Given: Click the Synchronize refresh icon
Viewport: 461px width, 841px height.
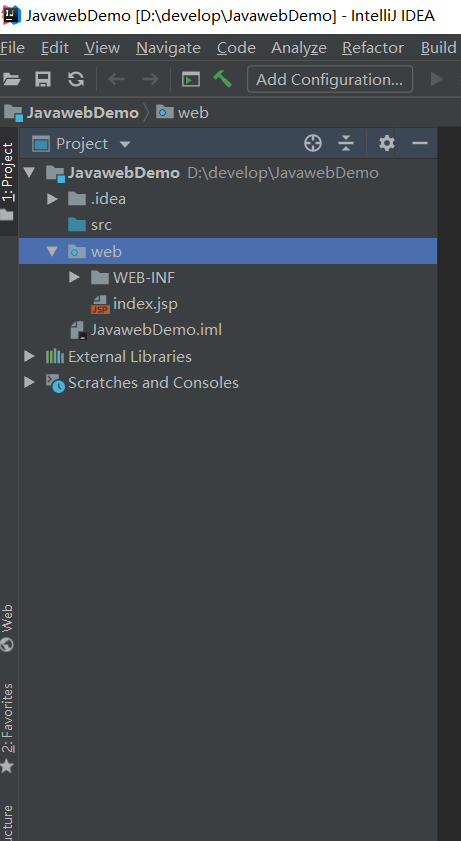Looking at the screenshot, I should [x=76, y=79].
